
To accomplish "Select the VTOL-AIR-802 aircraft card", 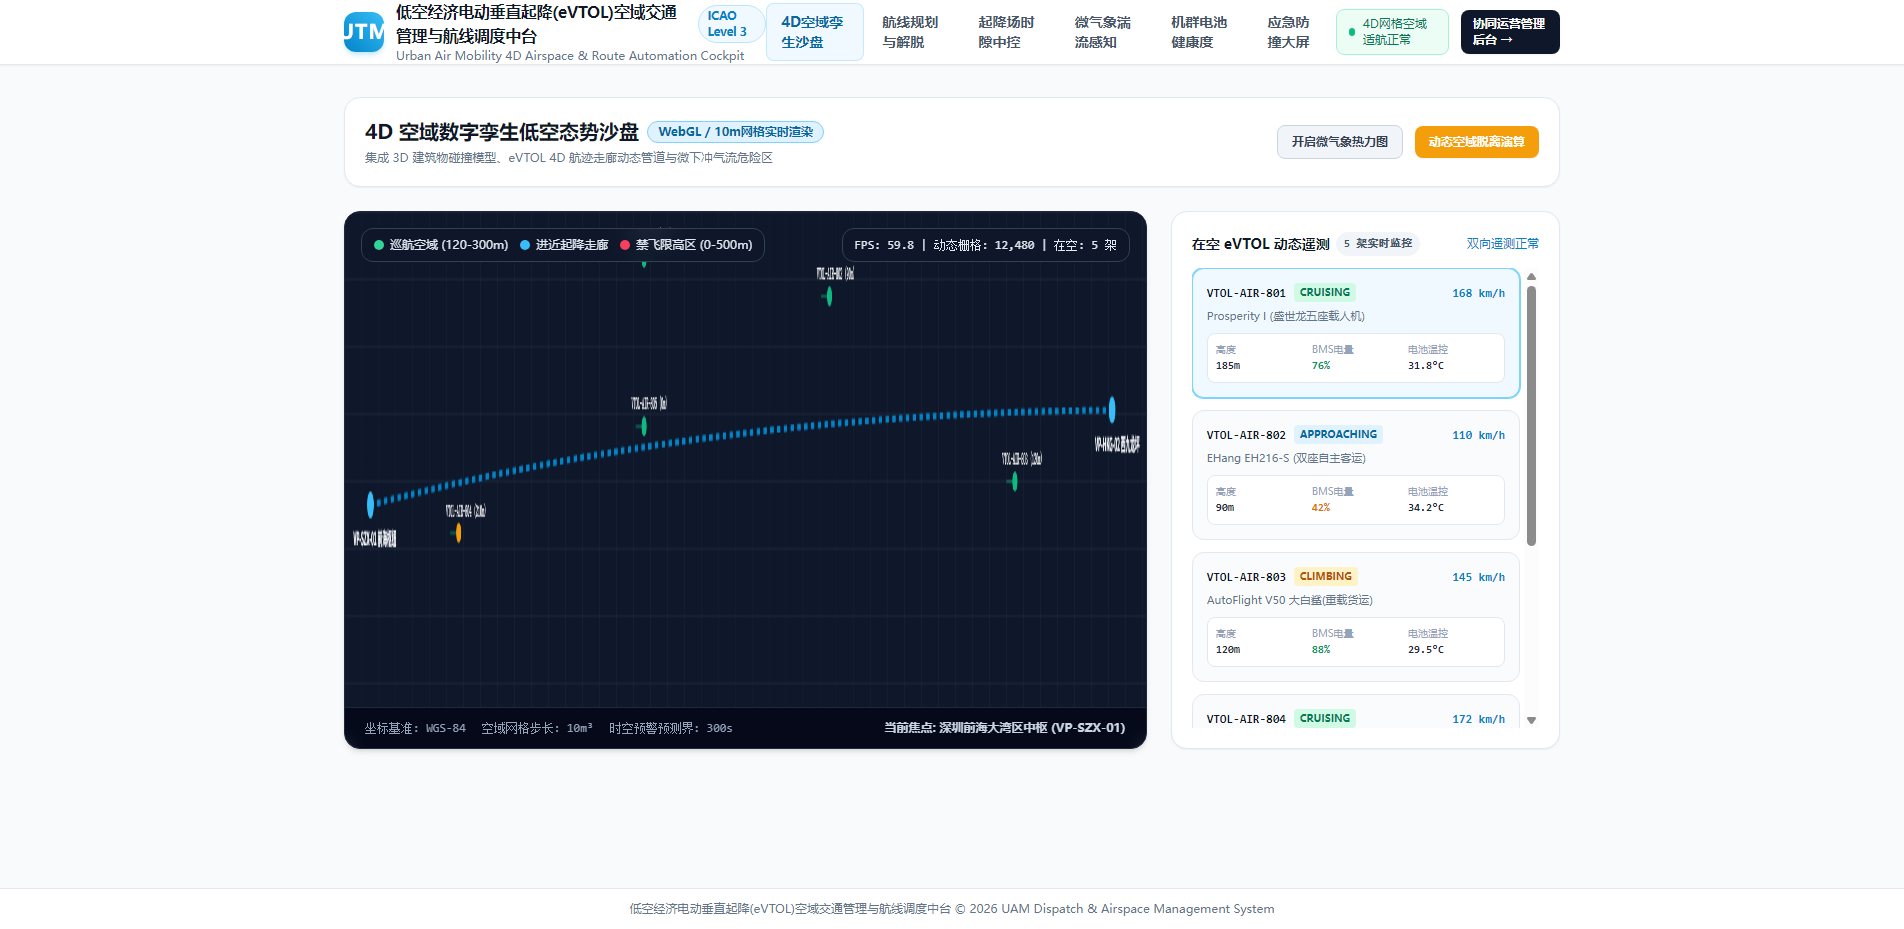I will (1356, 475).
